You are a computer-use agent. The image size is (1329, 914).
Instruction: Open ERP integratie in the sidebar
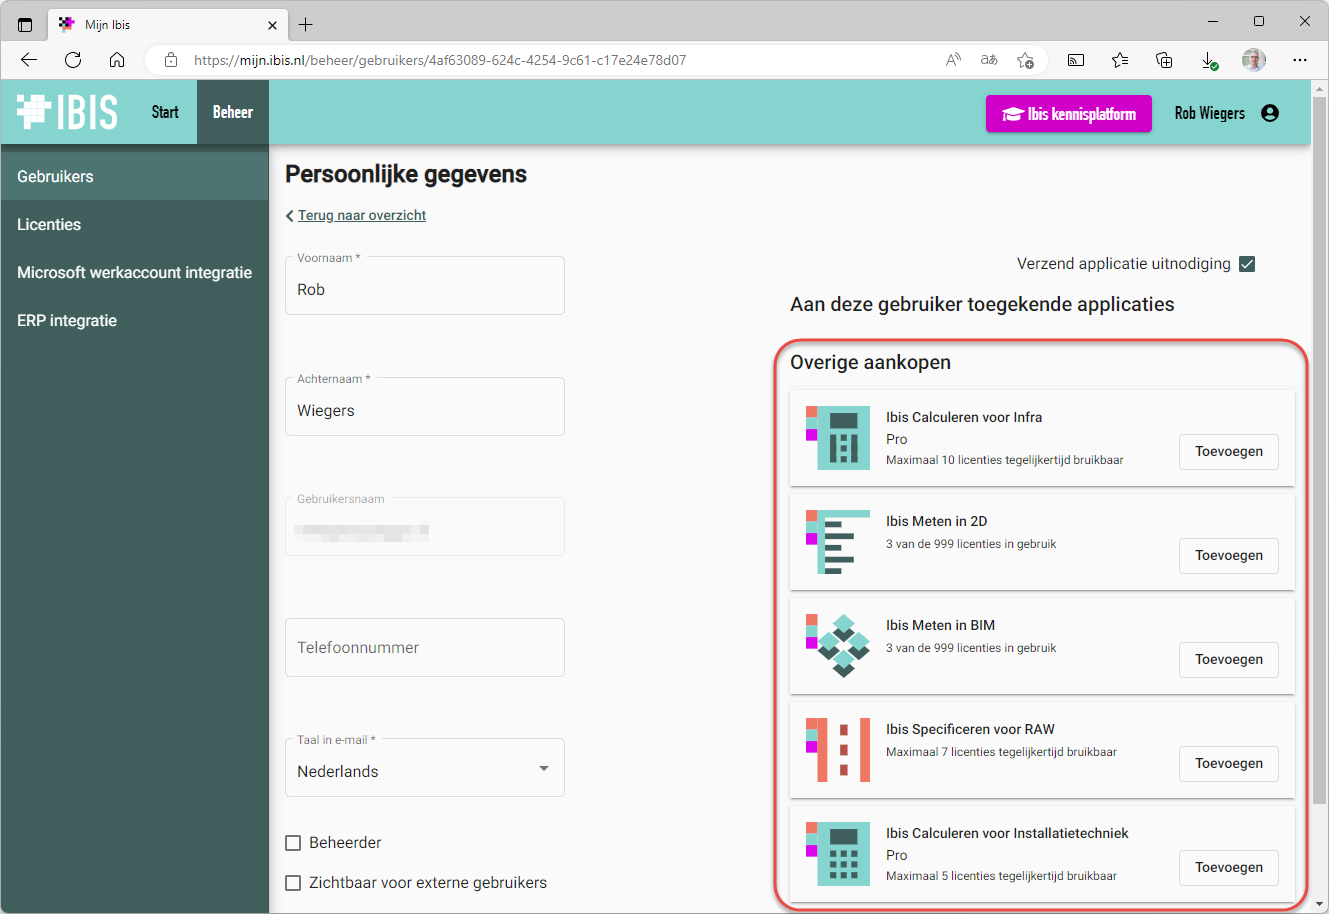click(135, 320)
